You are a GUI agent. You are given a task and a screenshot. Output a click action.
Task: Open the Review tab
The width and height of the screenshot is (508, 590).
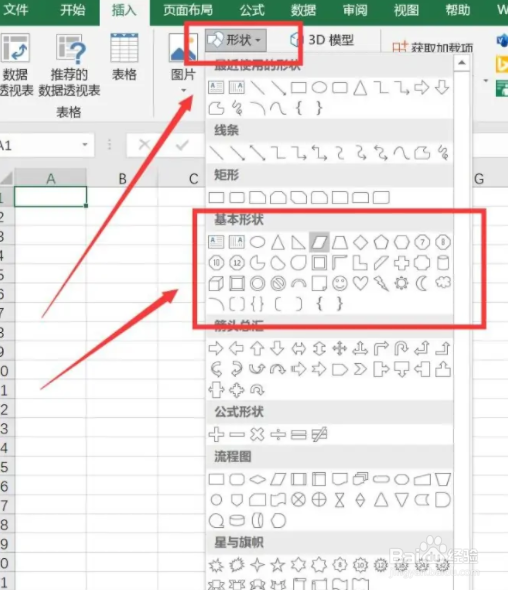click(x=355, y=9)
